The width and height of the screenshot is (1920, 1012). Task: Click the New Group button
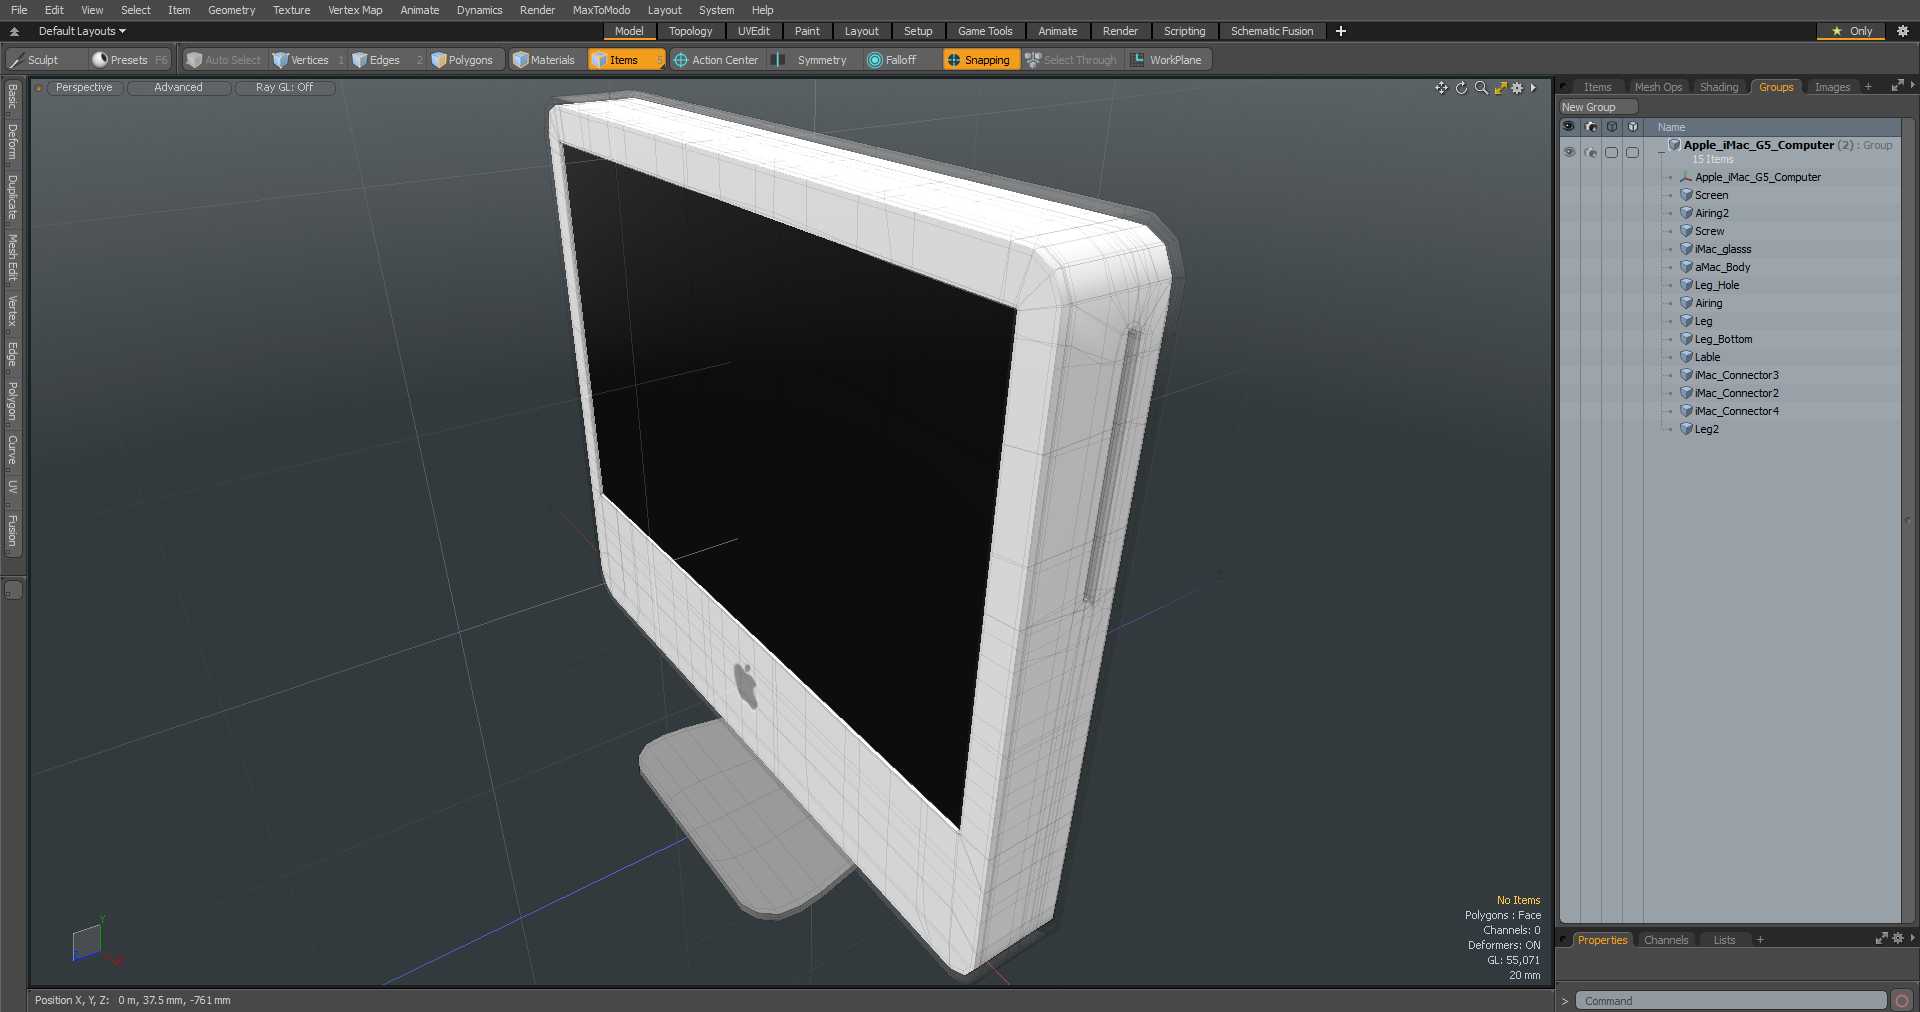1598,107
